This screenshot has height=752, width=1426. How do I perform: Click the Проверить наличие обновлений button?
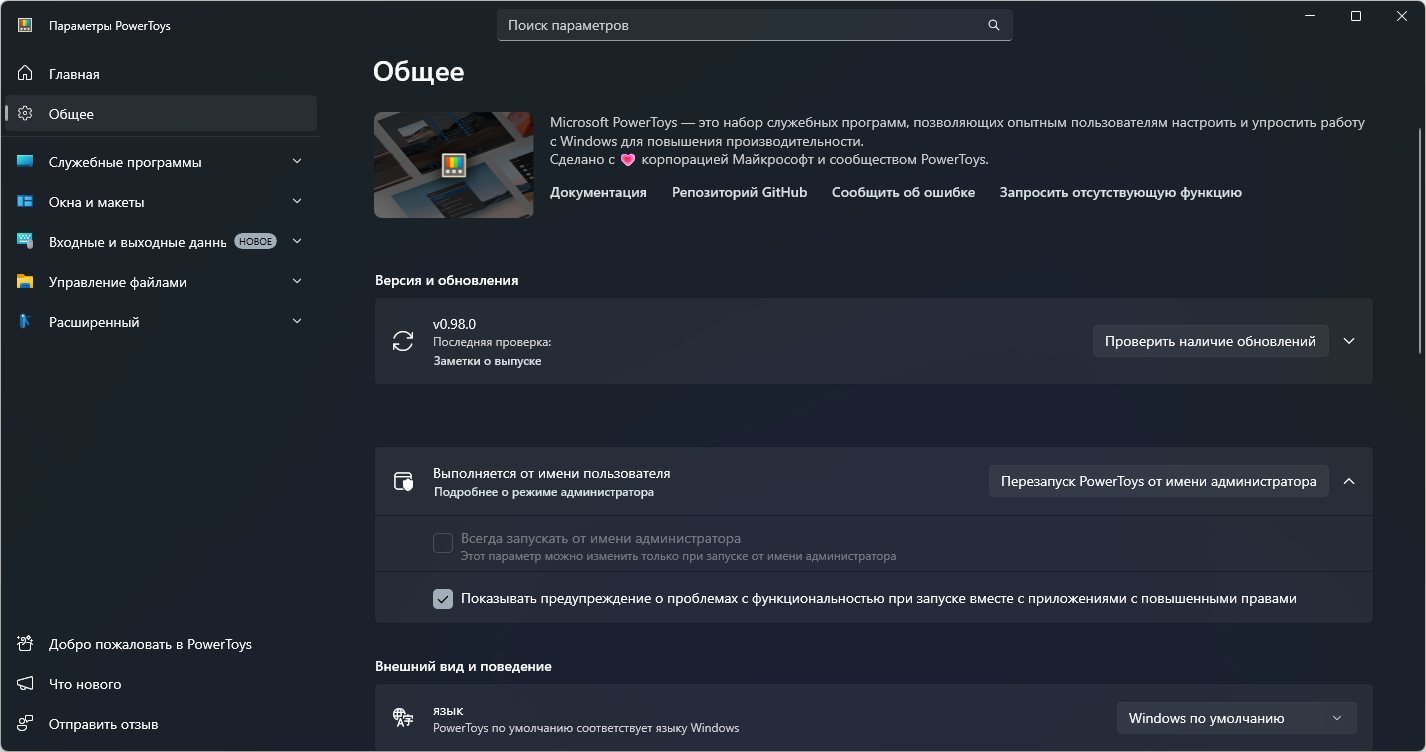click(x=1210, y=341)
